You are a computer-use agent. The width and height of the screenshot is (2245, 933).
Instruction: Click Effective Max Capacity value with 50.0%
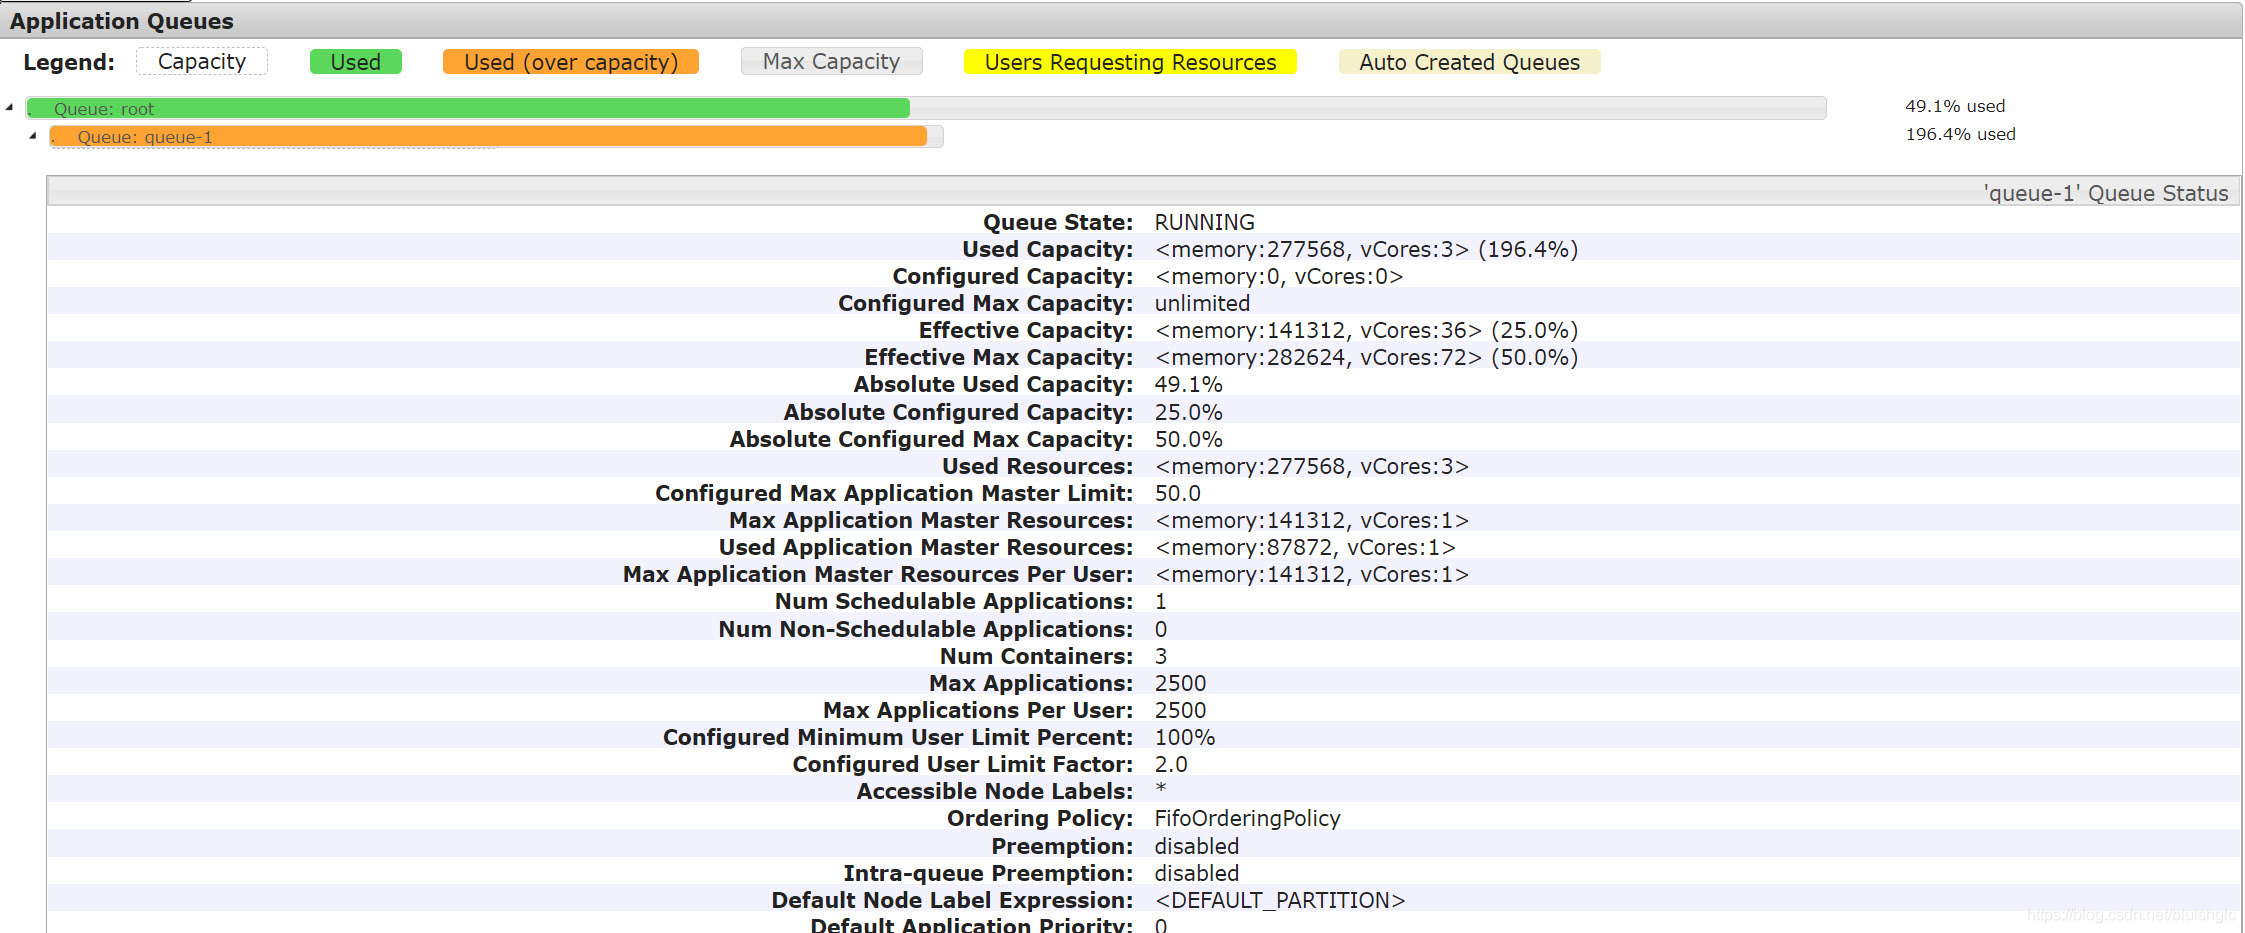pyautogui.click(x=1366, y=357)
